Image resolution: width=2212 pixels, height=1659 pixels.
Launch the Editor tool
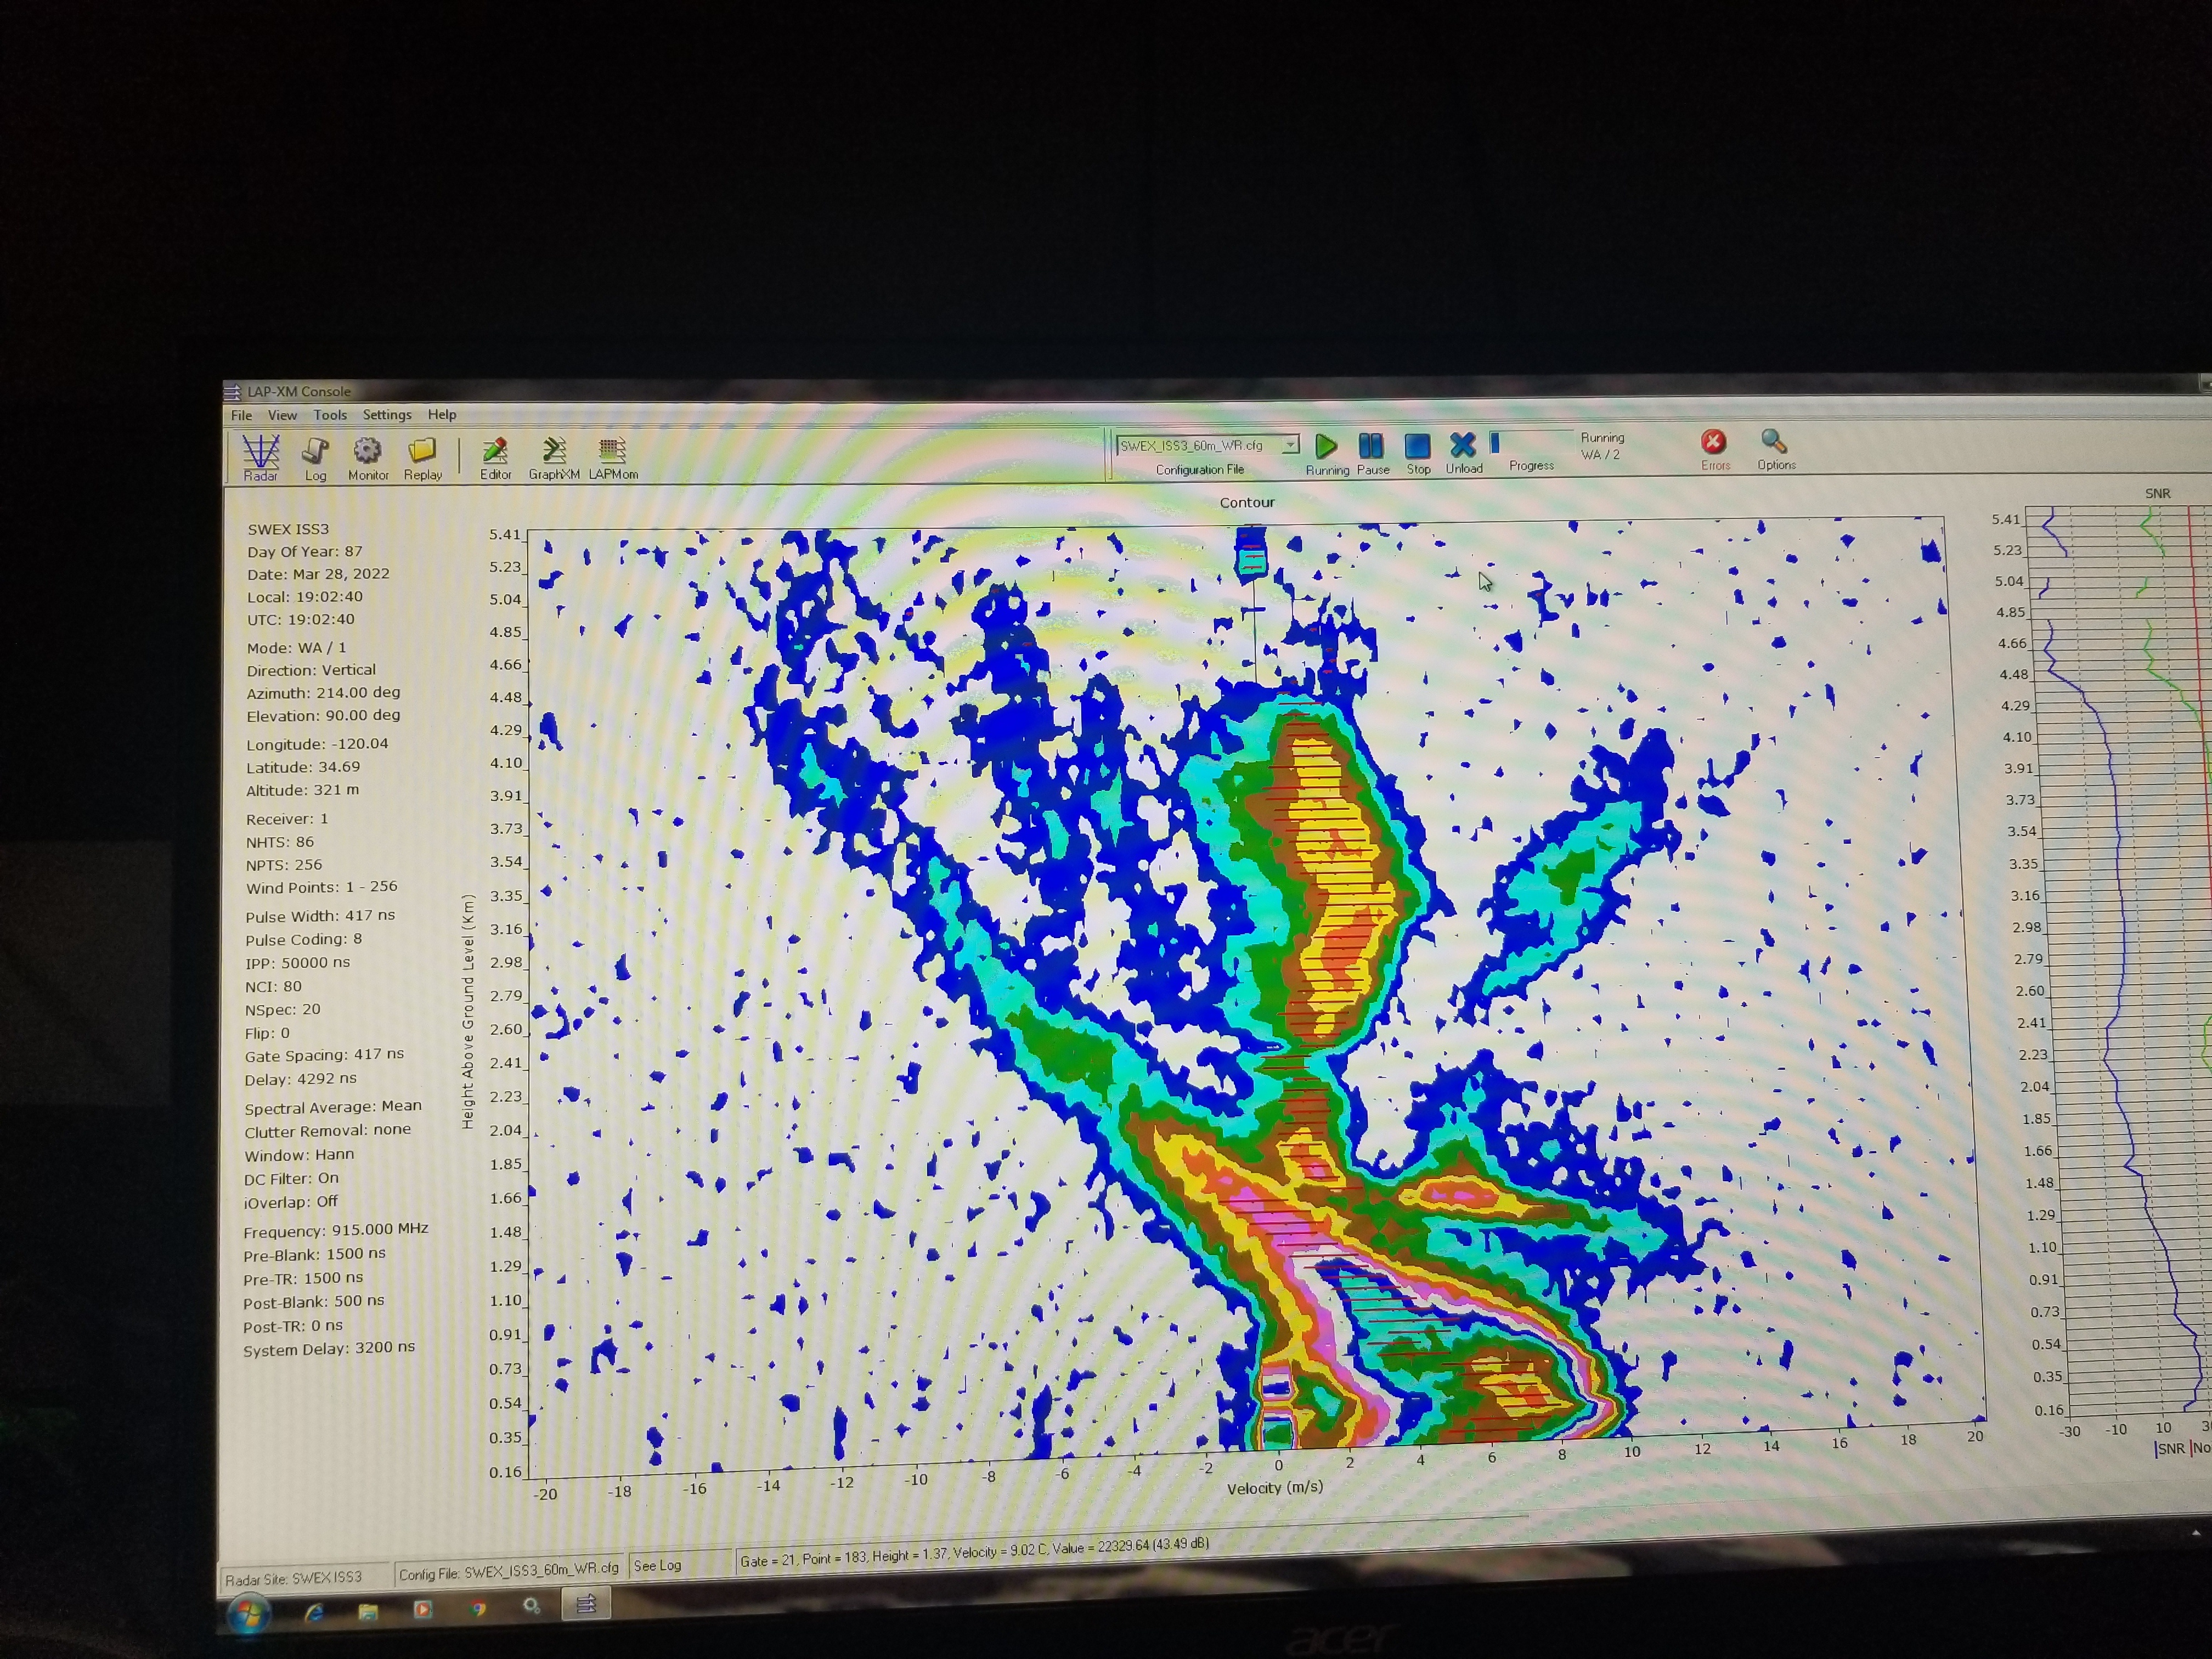495,453
